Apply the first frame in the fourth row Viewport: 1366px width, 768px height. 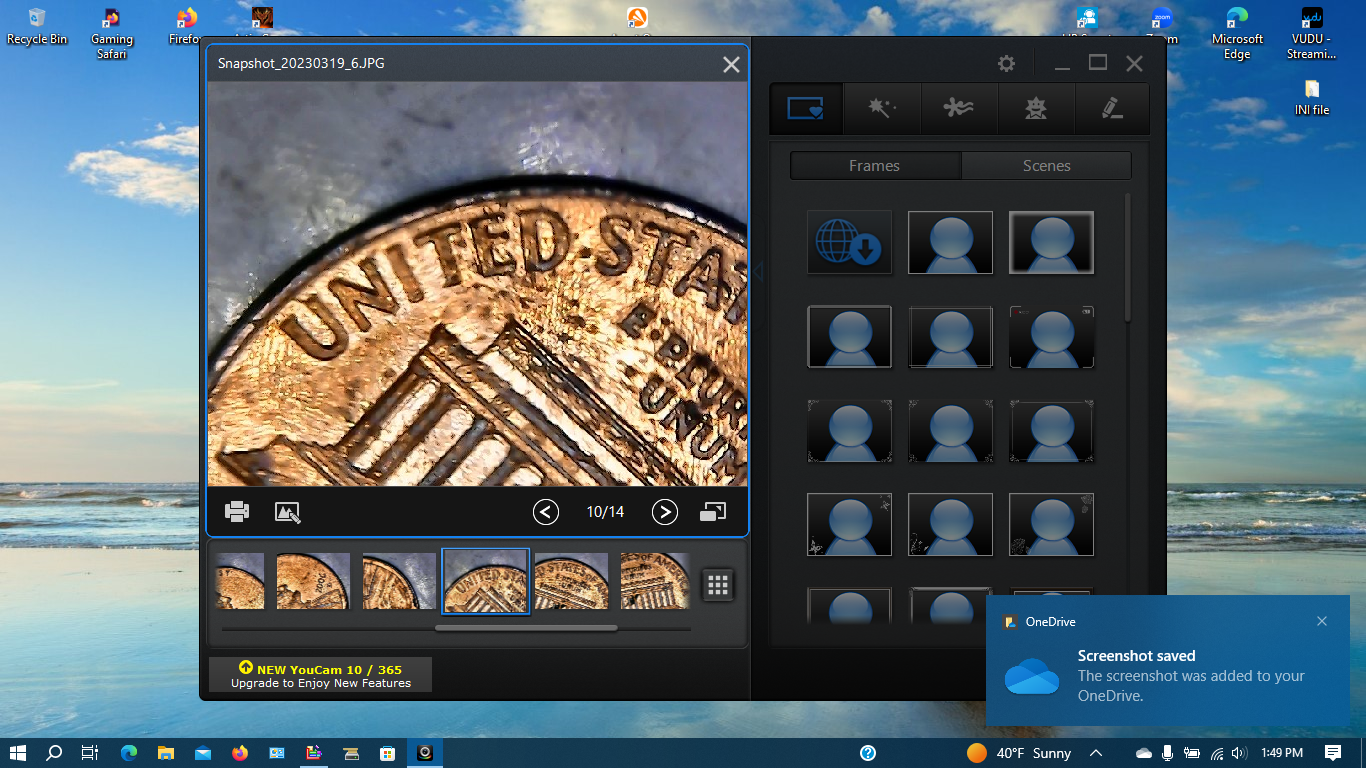[x=849, y=524]
